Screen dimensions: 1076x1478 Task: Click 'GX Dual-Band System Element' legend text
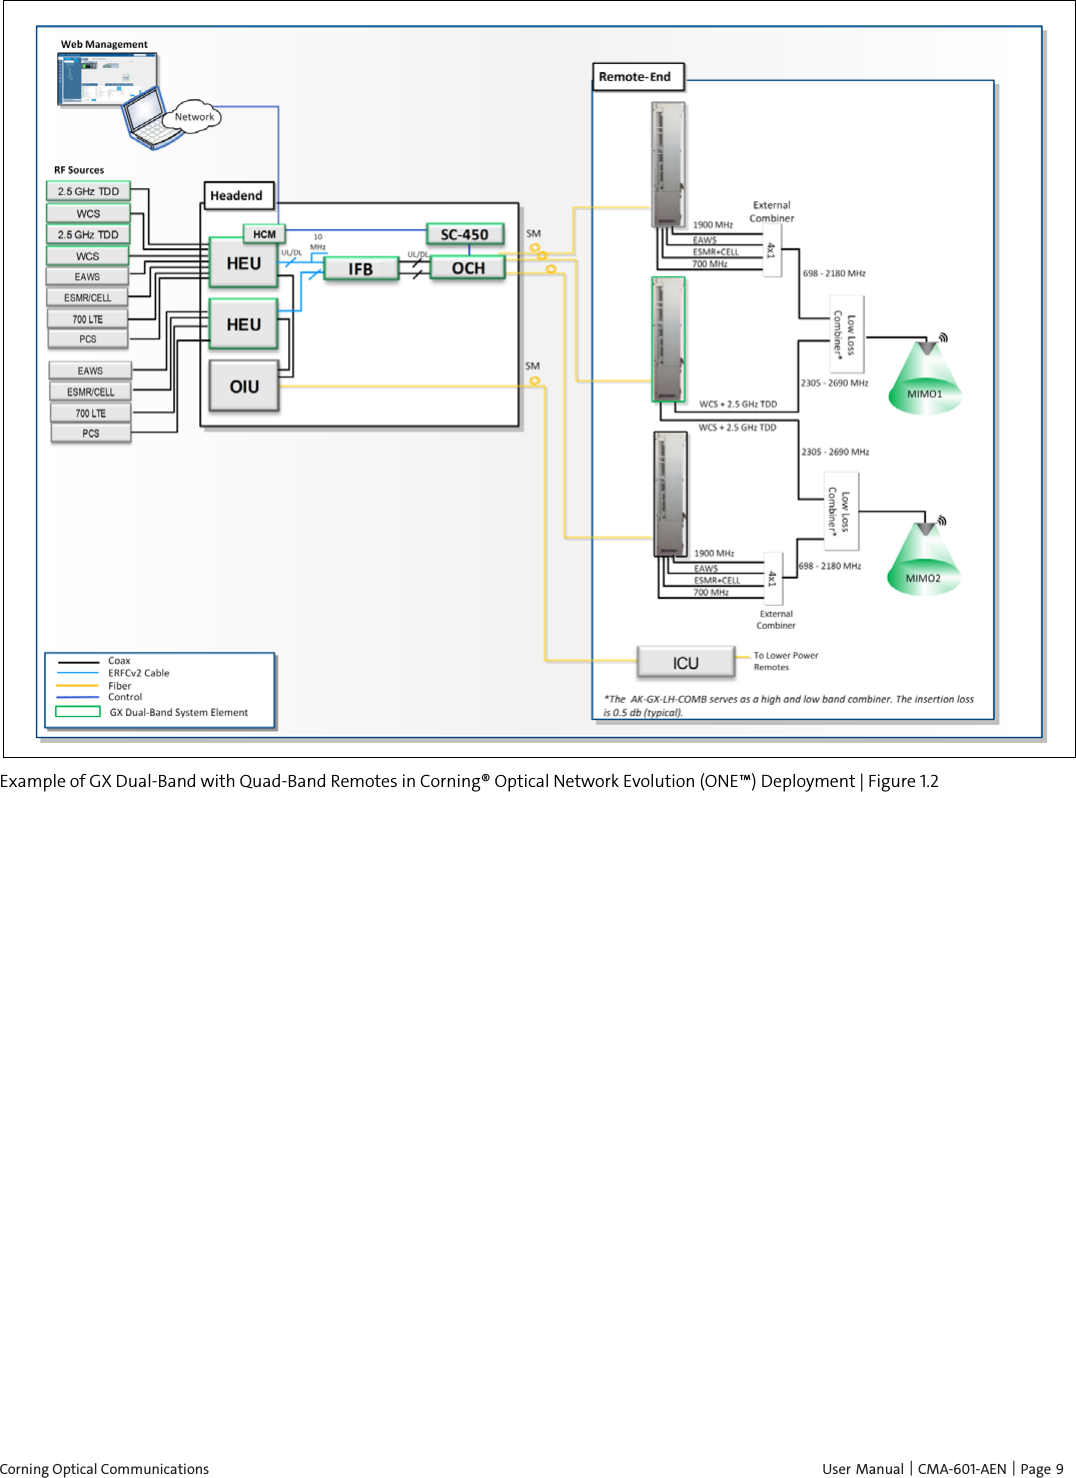pyautogui.click(x=179, y=712)
